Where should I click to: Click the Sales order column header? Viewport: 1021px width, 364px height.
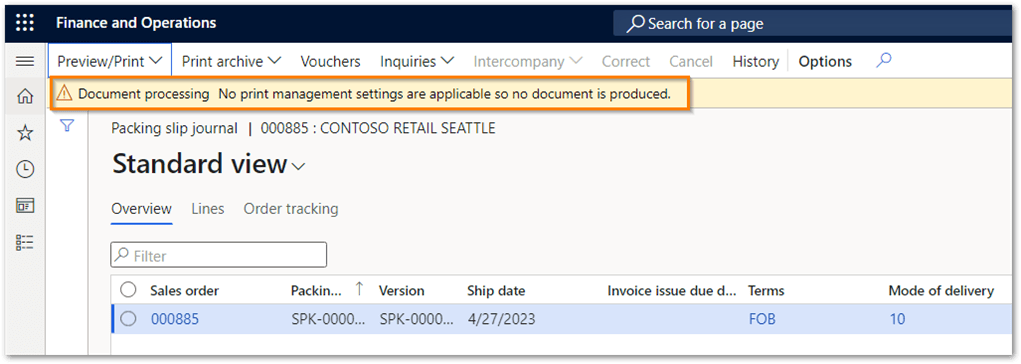tap(184, 290)
